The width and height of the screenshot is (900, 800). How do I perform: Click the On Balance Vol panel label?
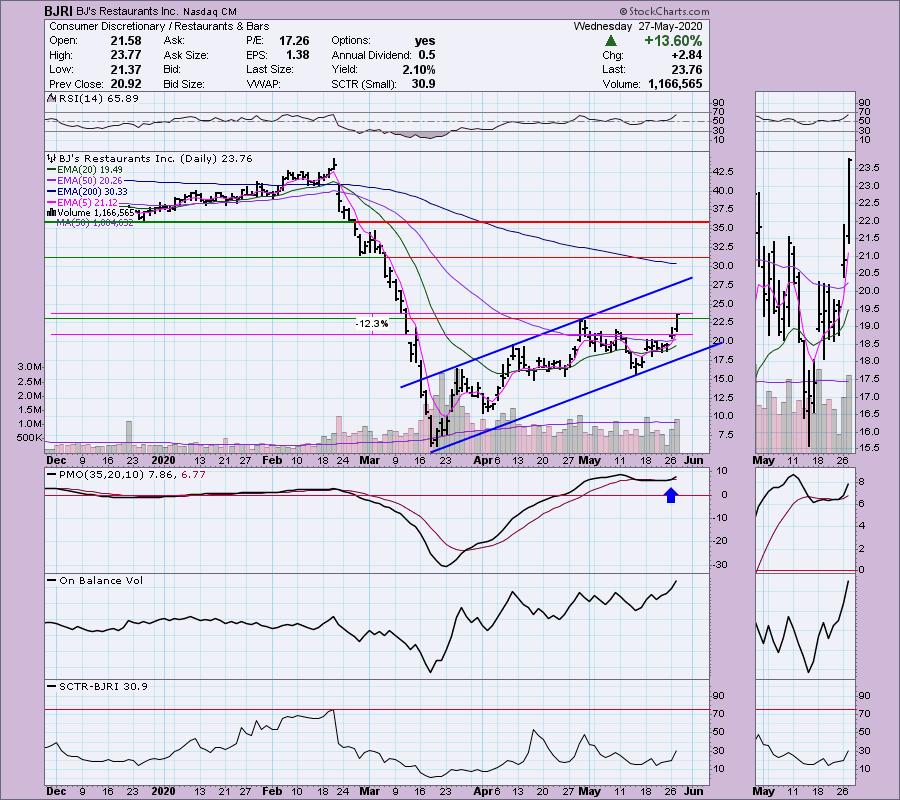pos(101,581)
